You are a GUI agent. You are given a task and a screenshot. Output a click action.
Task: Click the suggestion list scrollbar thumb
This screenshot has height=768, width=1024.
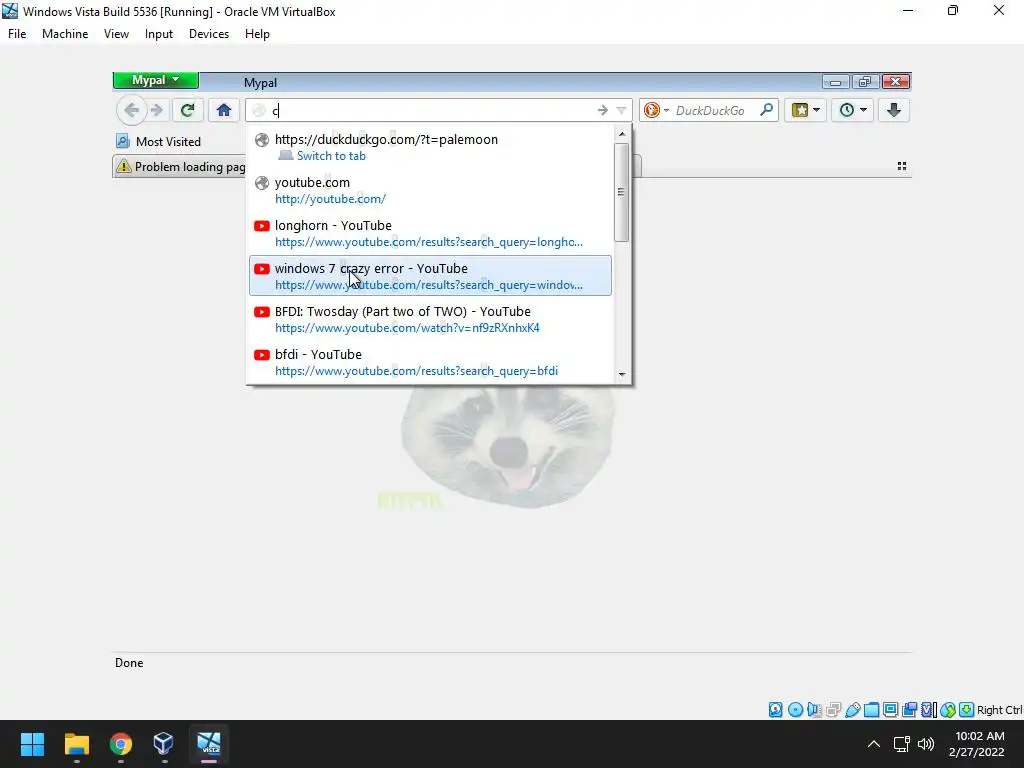622,192
